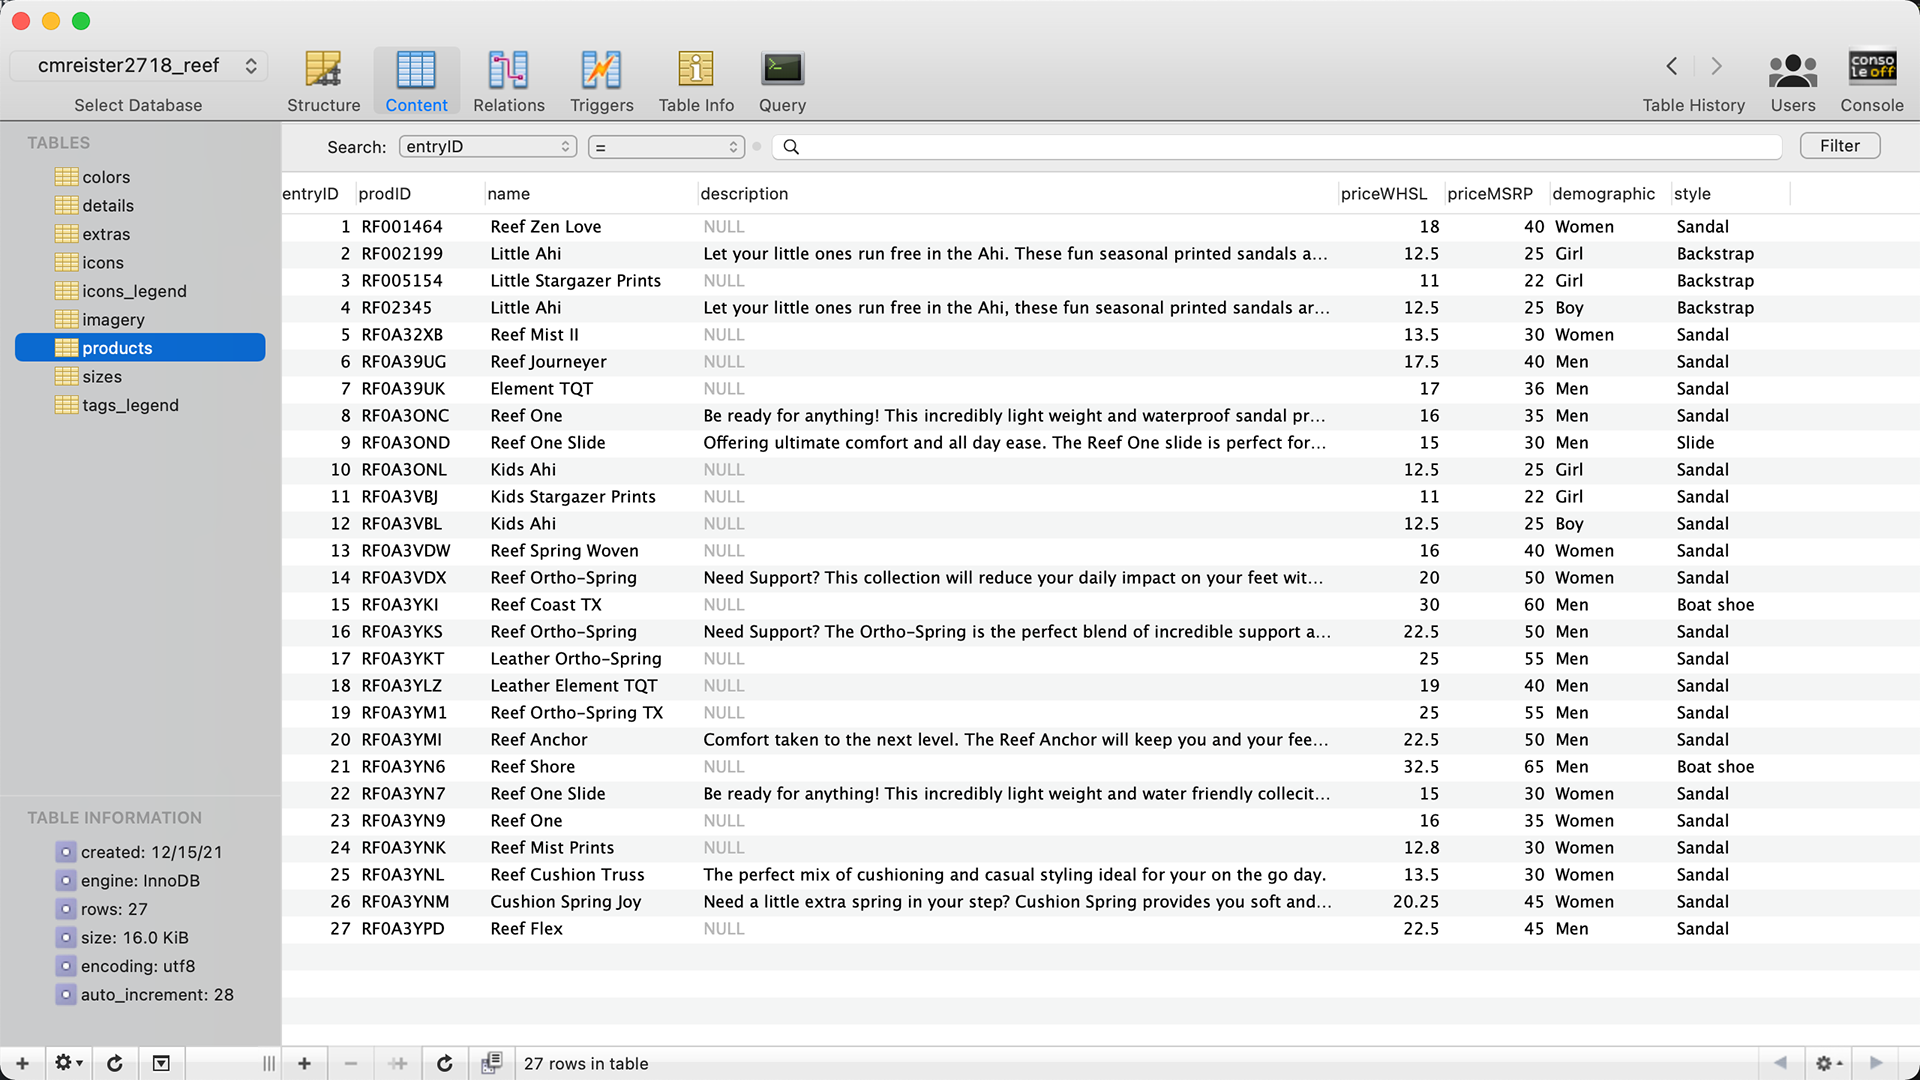Open pagination settings gear
1920x1080 pixels.
click(1828, 1063)
